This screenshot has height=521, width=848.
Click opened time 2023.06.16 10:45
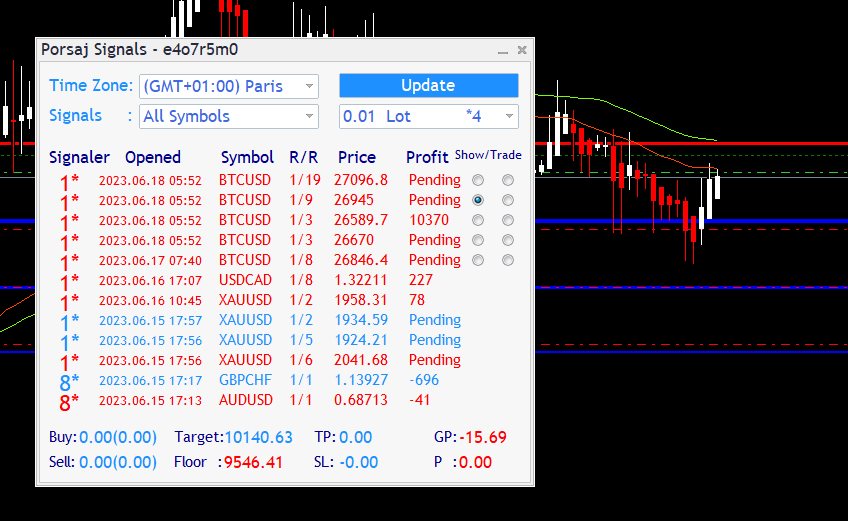point(150,301)
